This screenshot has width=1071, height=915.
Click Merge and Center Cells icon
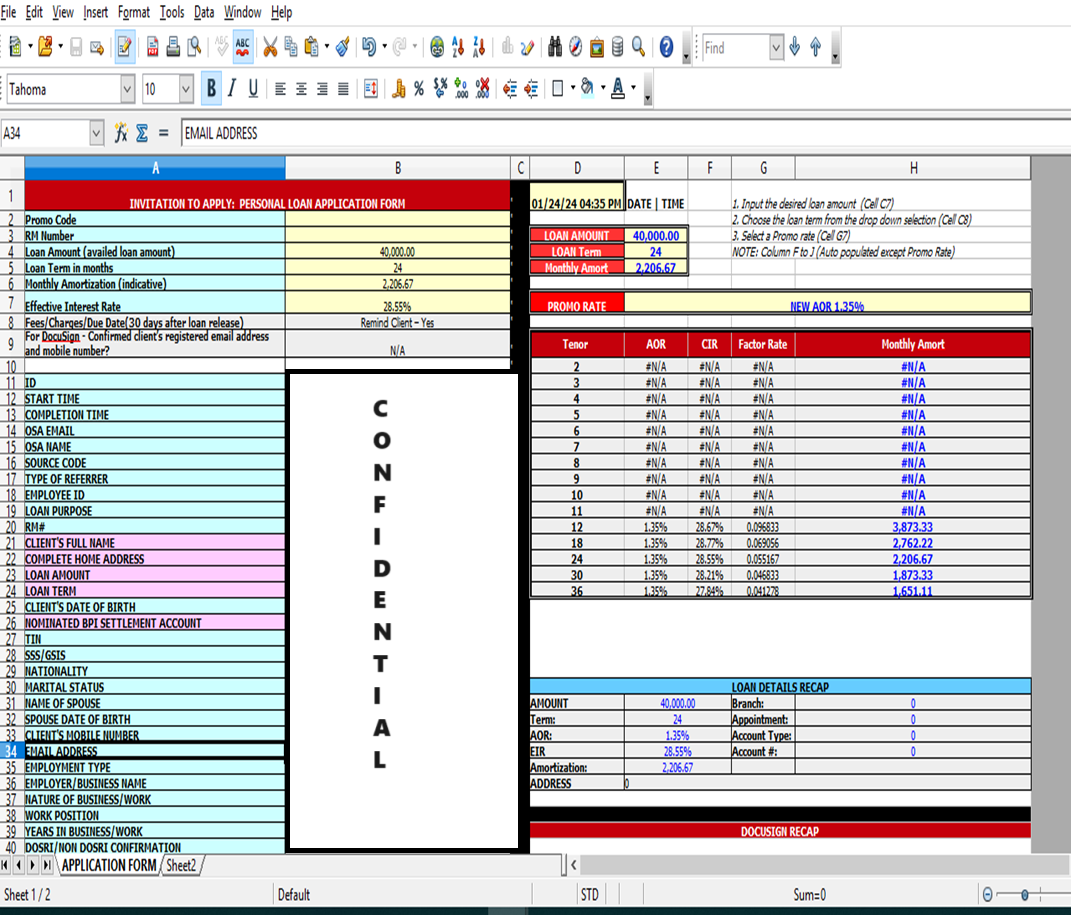[371, 89]
